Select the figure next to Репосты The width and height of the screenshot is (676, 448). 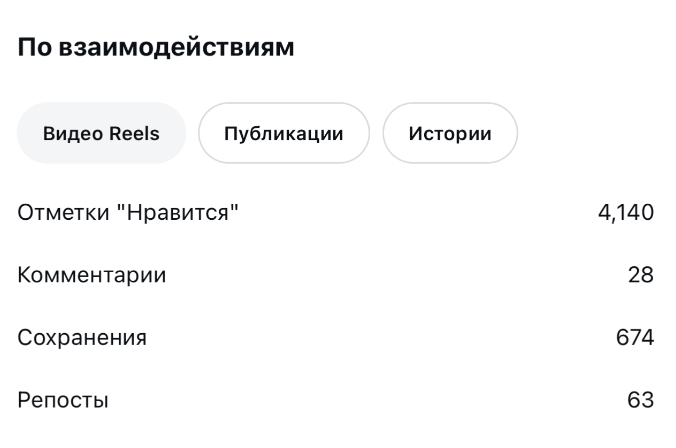point(640,401)
